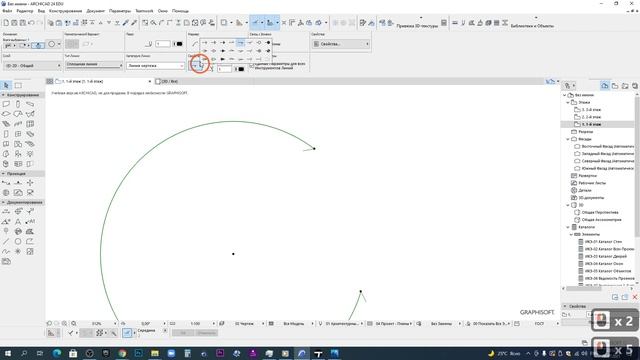Select the Text tool in toolbox

point(18,222)
